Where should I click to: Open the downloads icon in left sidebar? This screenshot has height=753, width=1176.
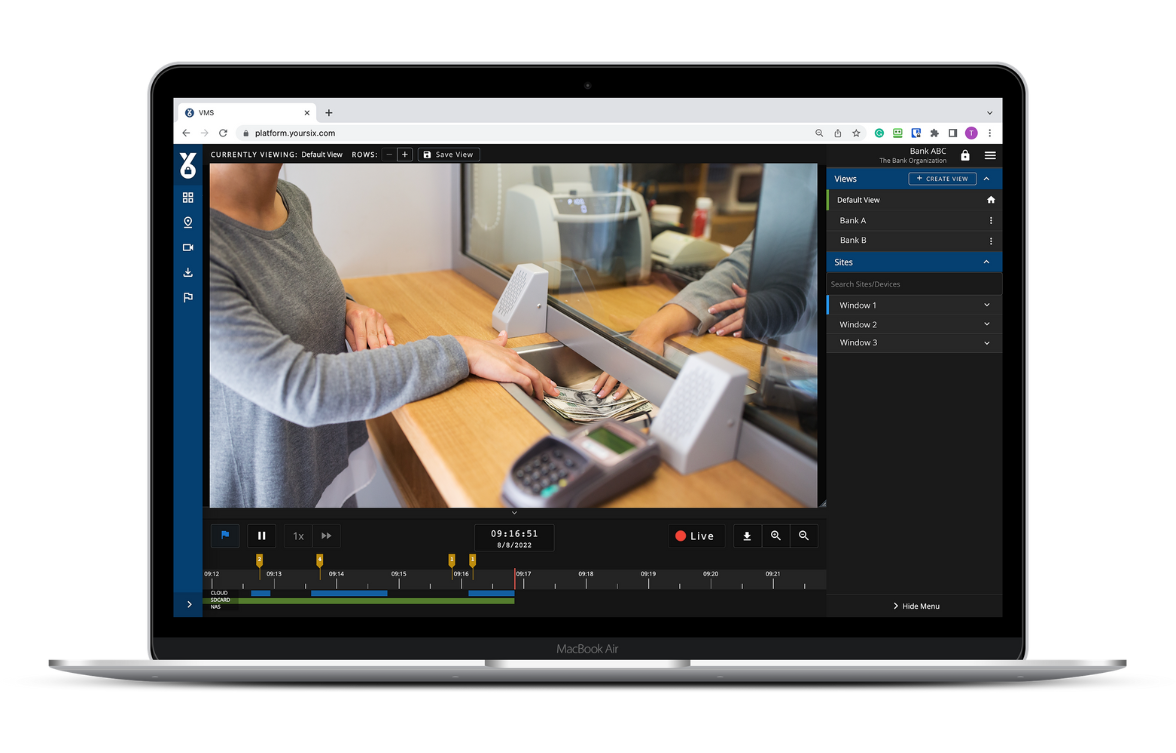click(188, 272)
